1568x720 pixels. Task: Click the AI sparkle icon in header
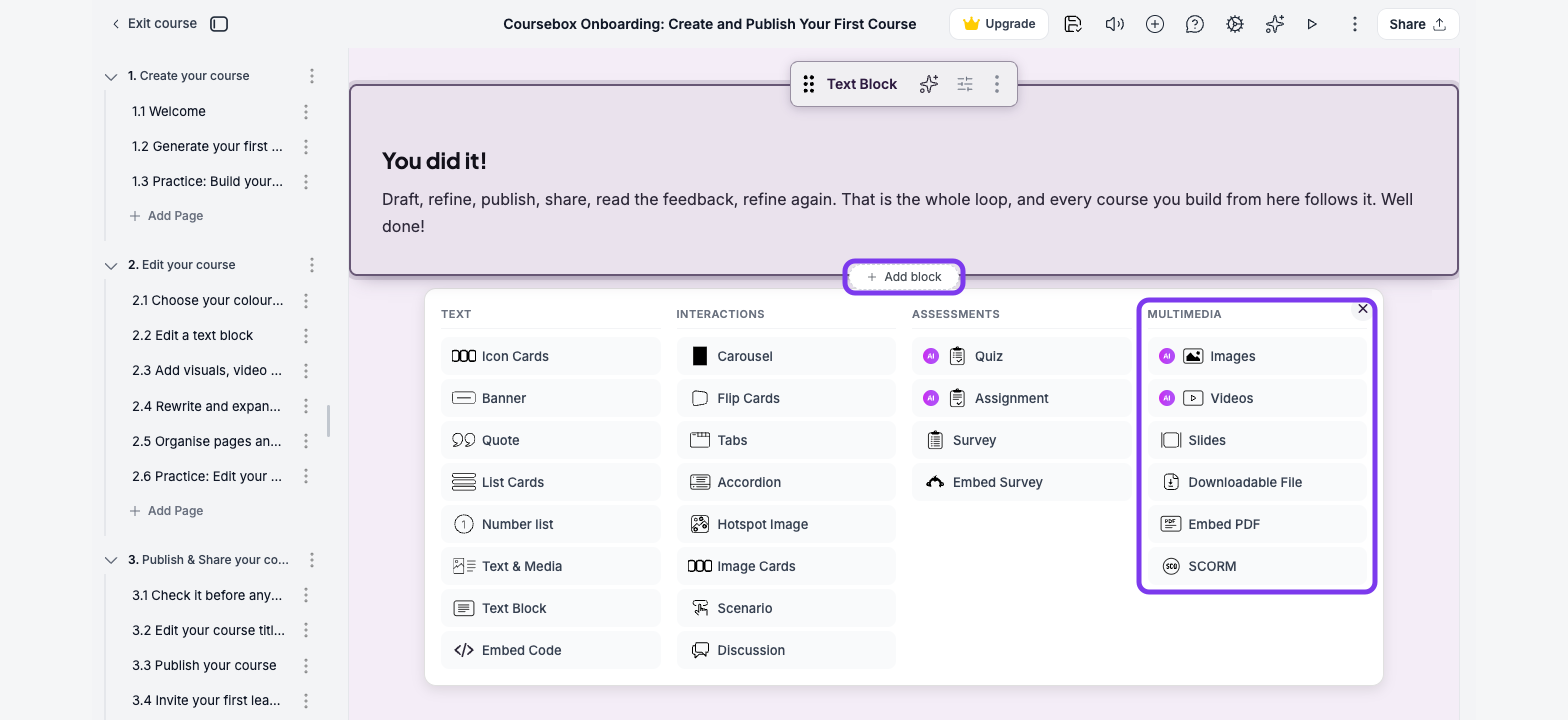1274,24
